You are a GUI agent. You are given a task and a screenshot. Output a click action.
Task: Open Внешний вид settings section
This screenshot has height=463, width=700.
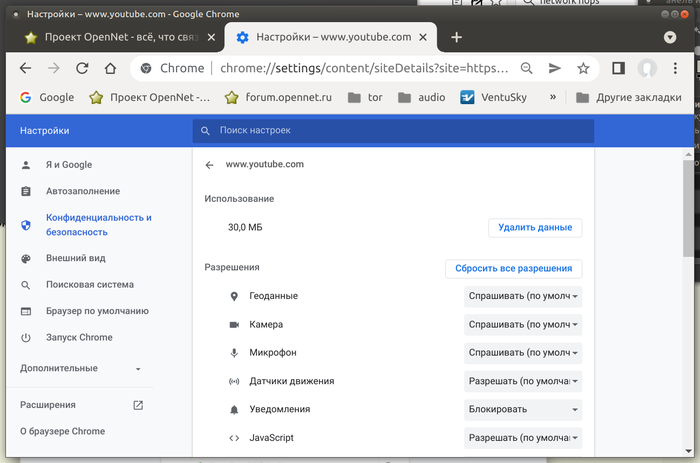click(76, 258)
